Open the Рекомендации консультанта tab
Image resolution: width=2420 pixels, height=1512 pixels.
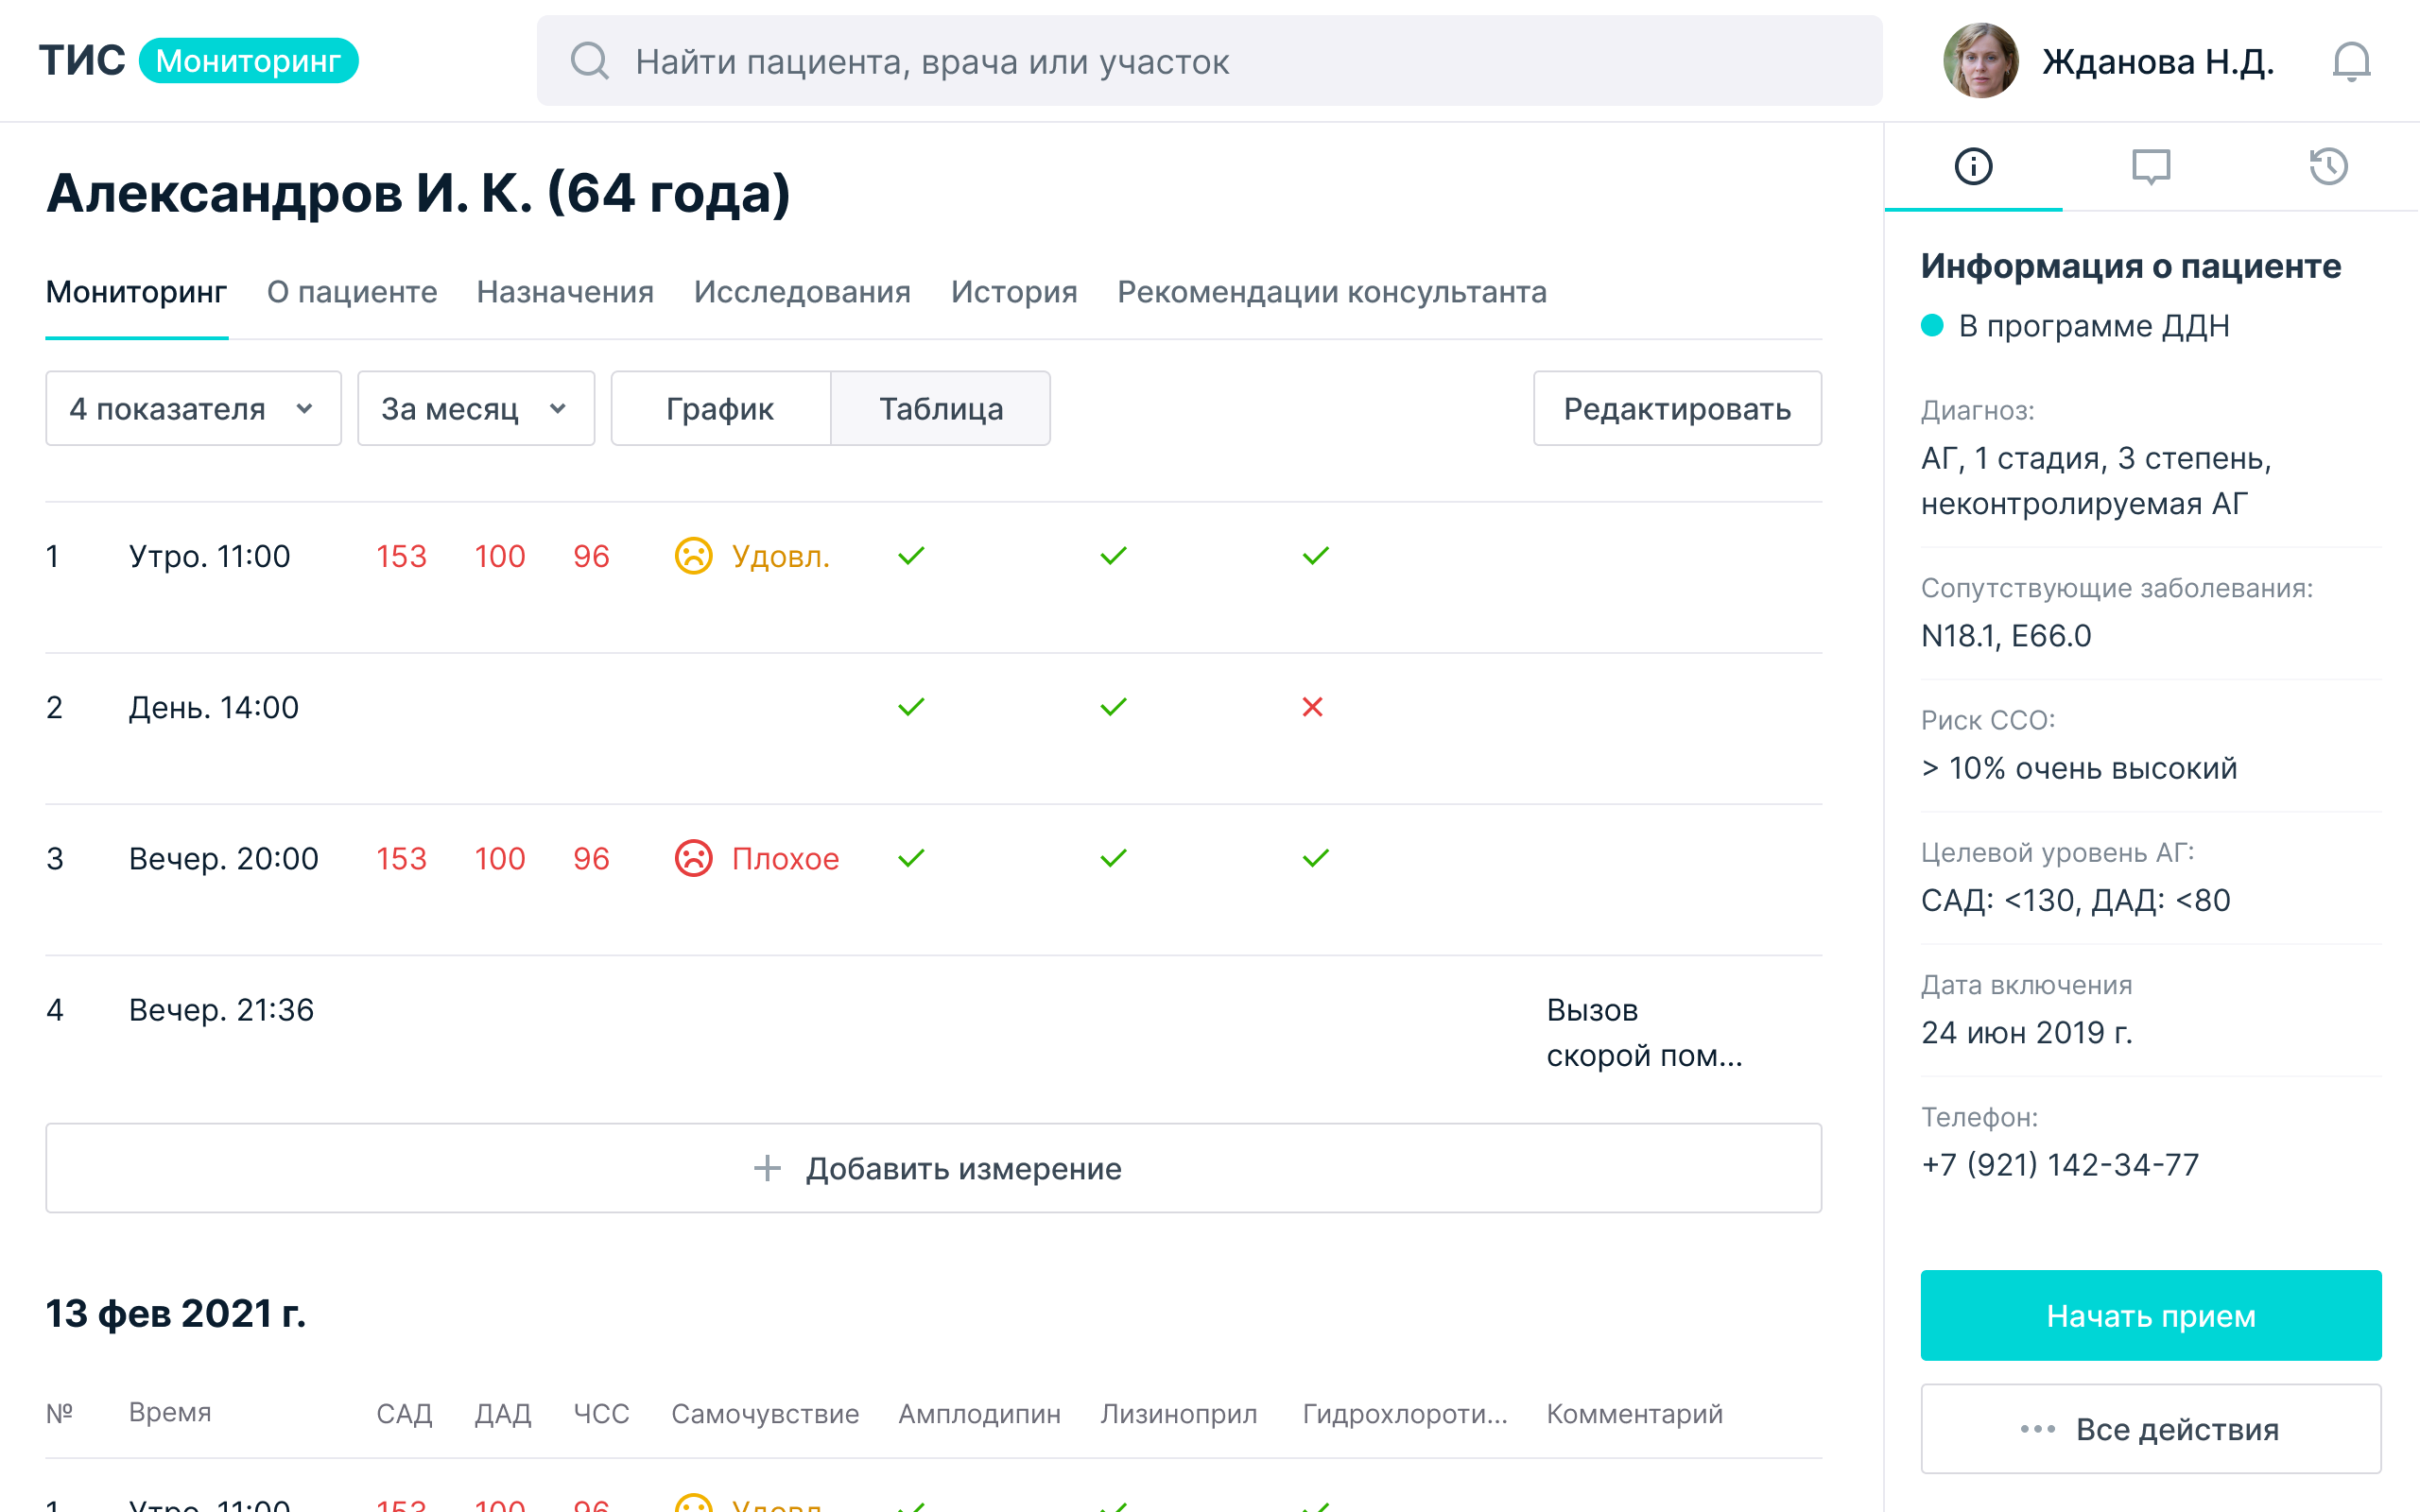(x=1331, y=292)
